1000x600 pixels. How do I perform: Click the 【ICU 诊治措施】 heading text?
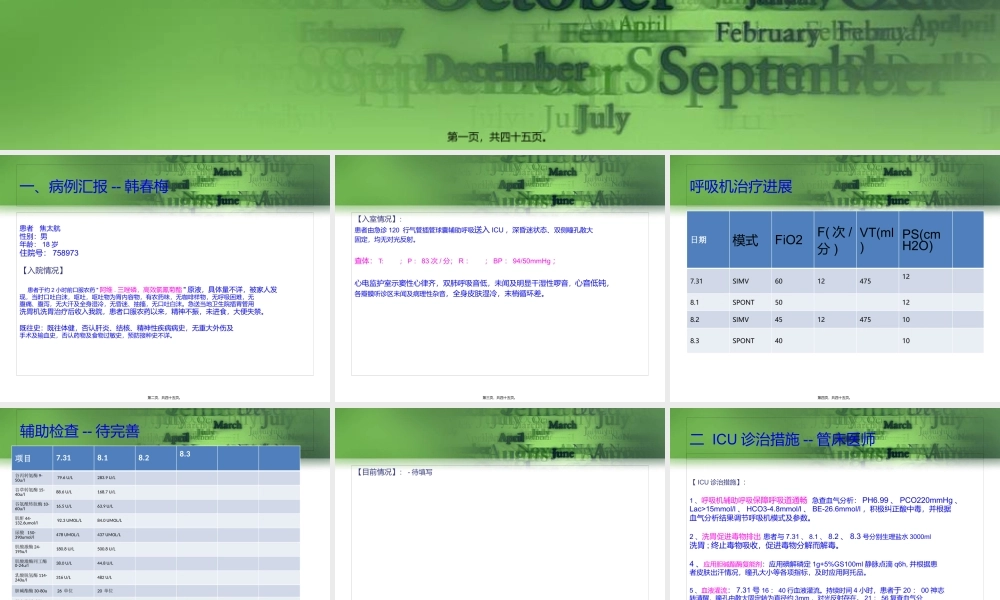coord(717,481)
